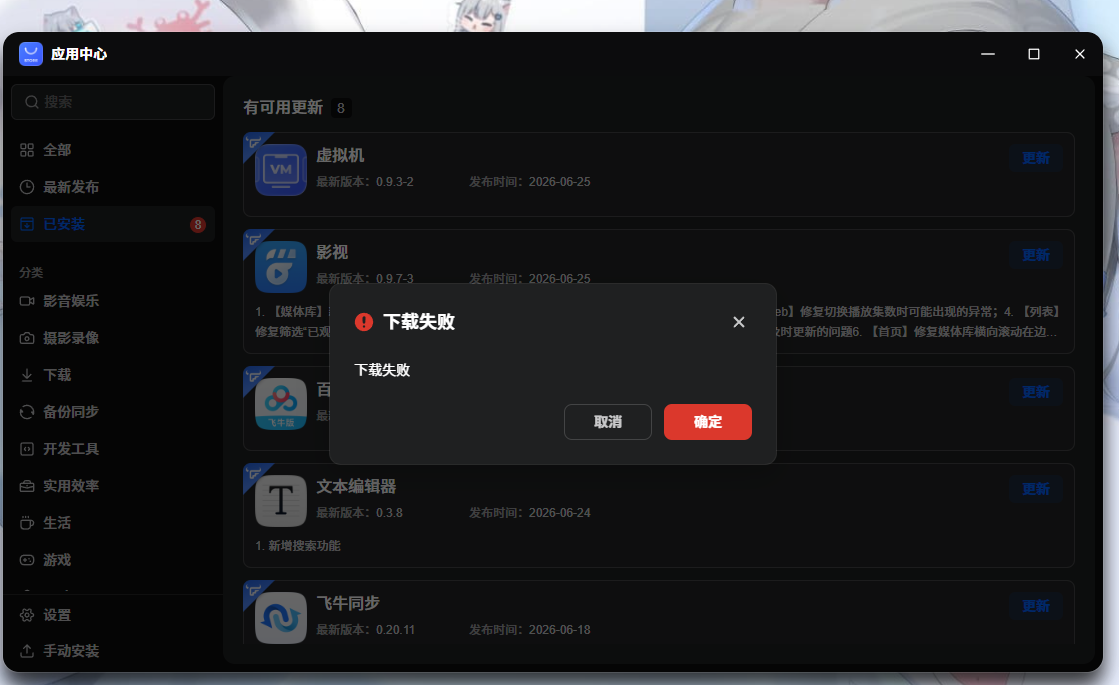This screenshot has width=1119, height=685.
Task: Click the 下载失败 message in dialog body
Action: [x=383, y=370]
